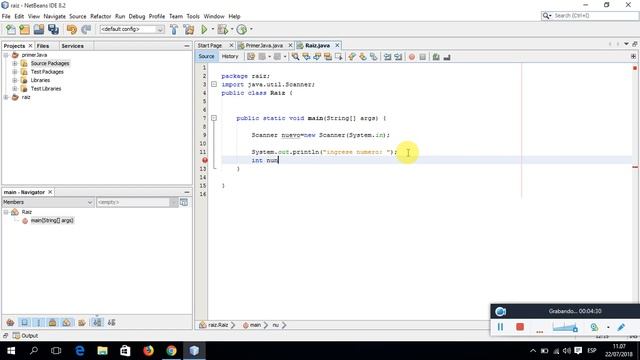This screenshot has width=640, height=360.
Task: Click the Source view button
Action: click(x=206, y=56)
